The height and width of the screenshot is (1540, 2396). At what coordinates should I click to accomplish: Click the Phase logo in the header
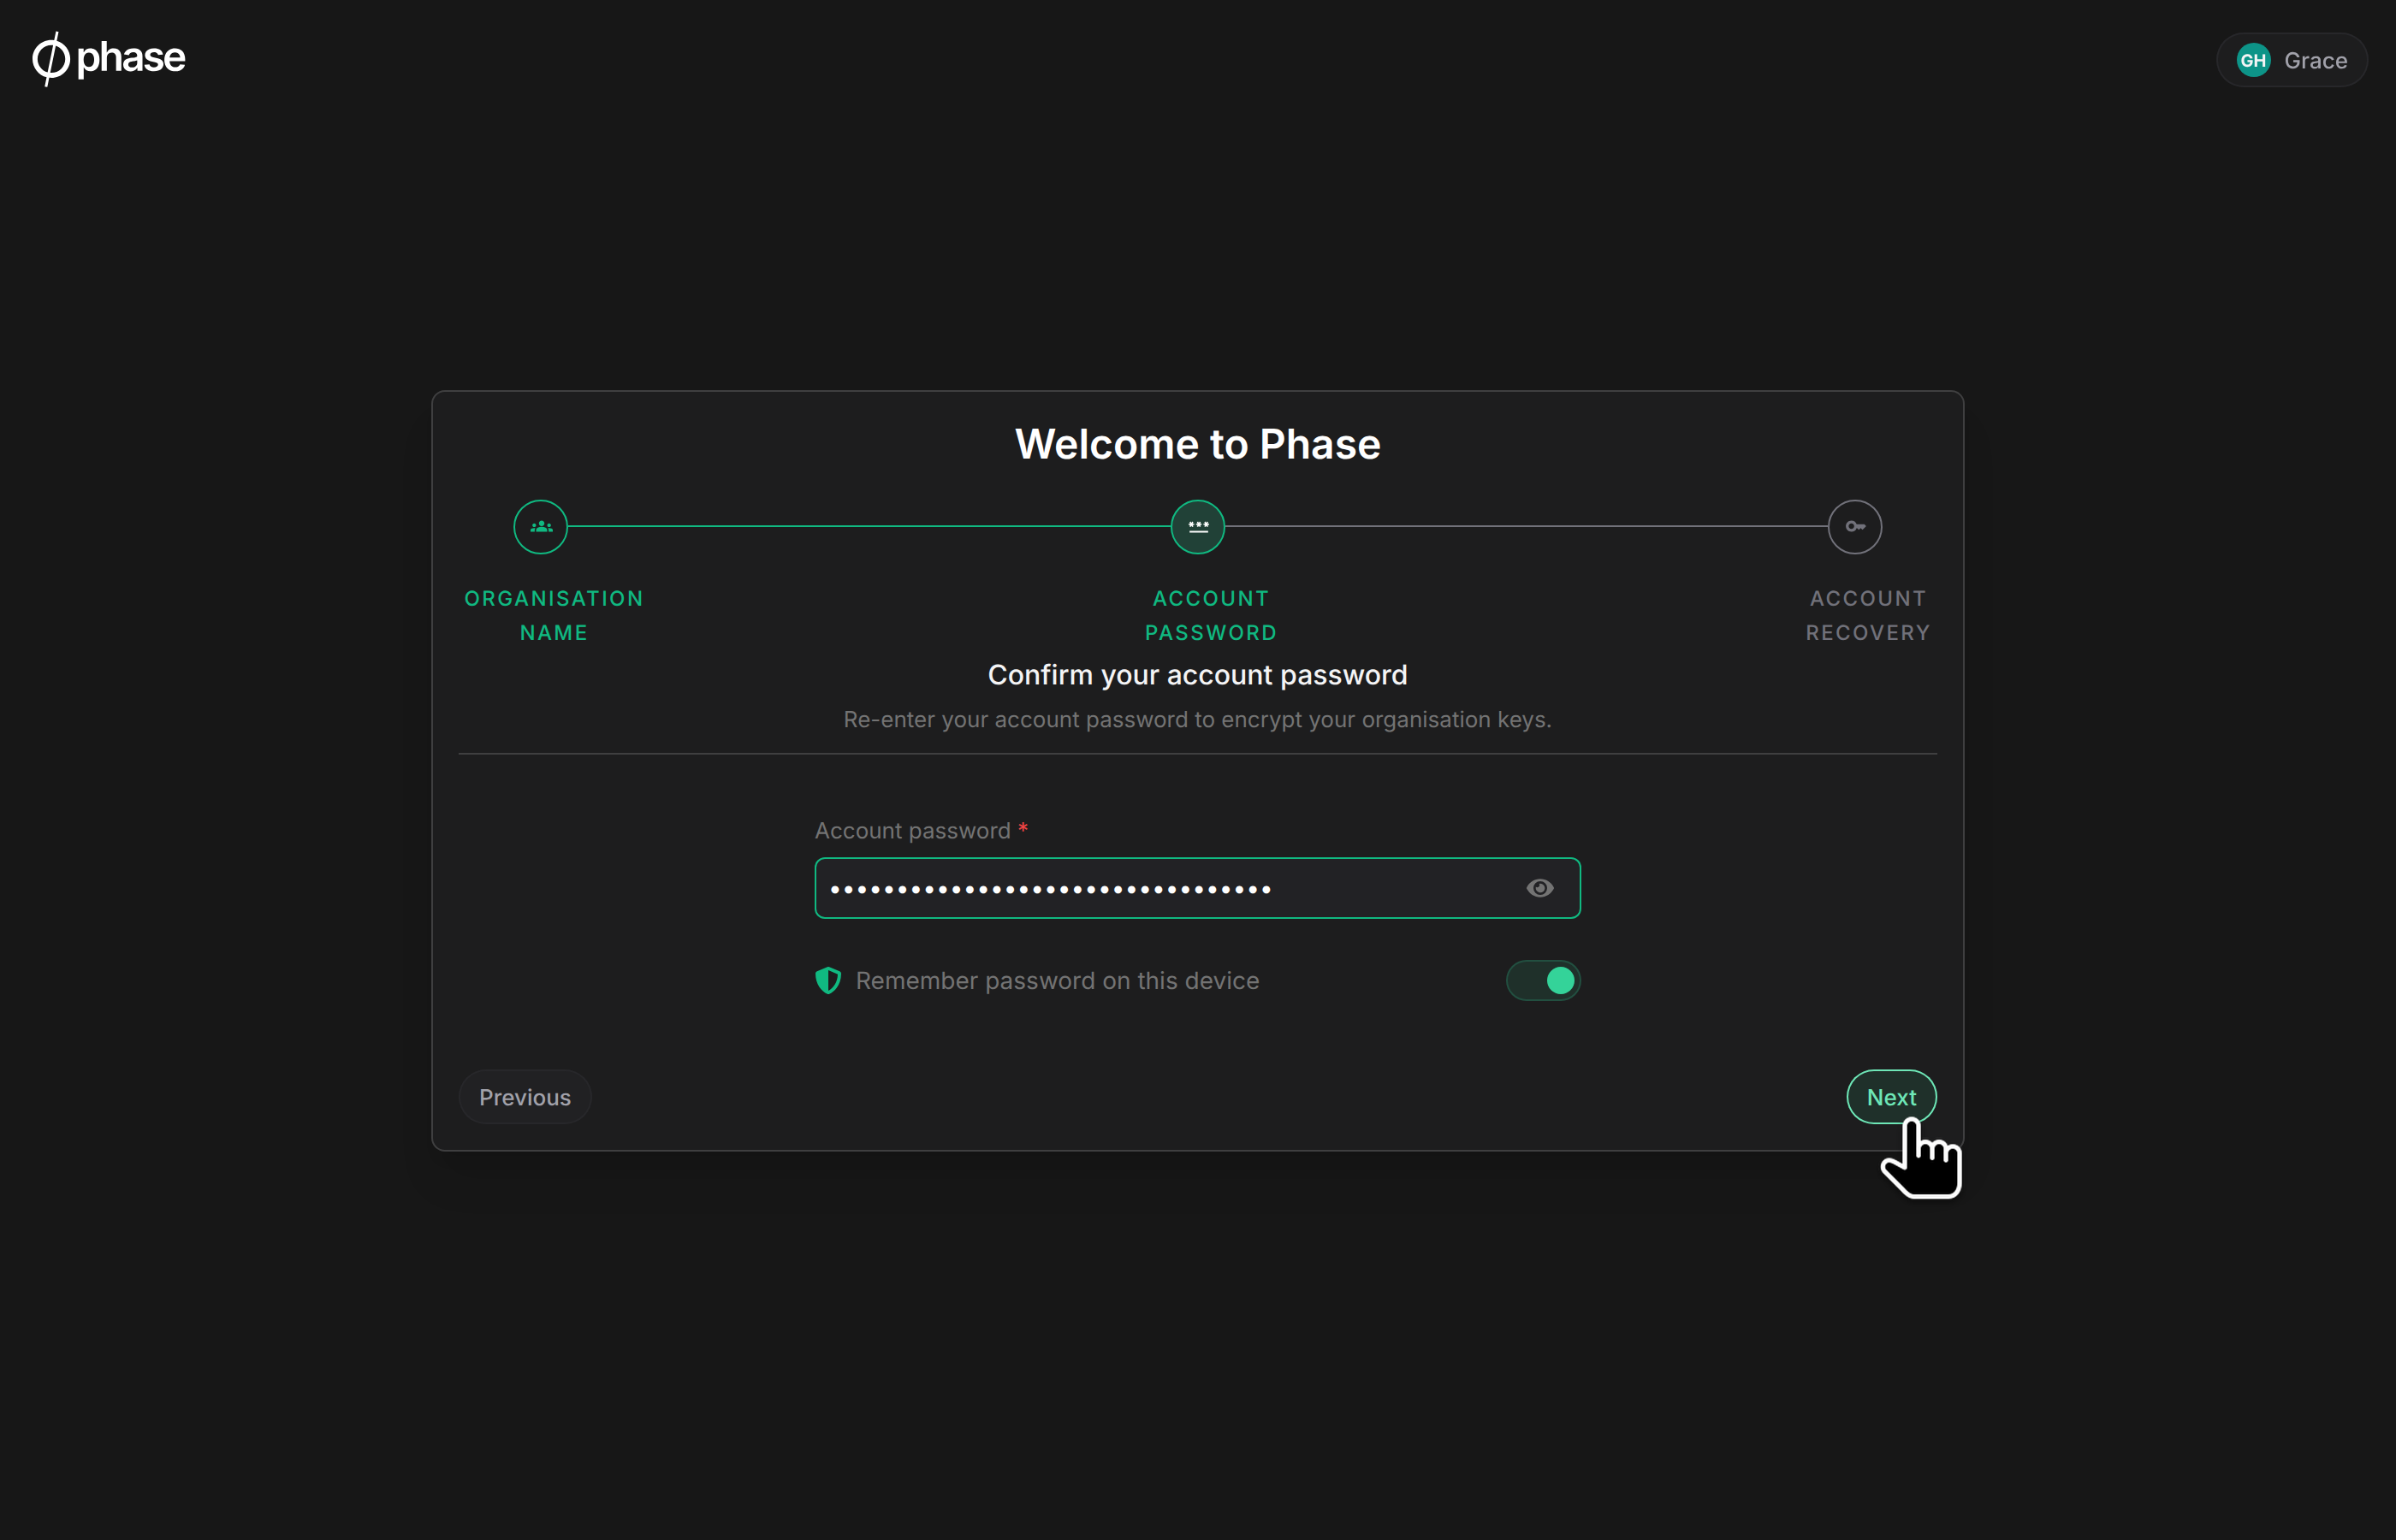click(108, 58)
